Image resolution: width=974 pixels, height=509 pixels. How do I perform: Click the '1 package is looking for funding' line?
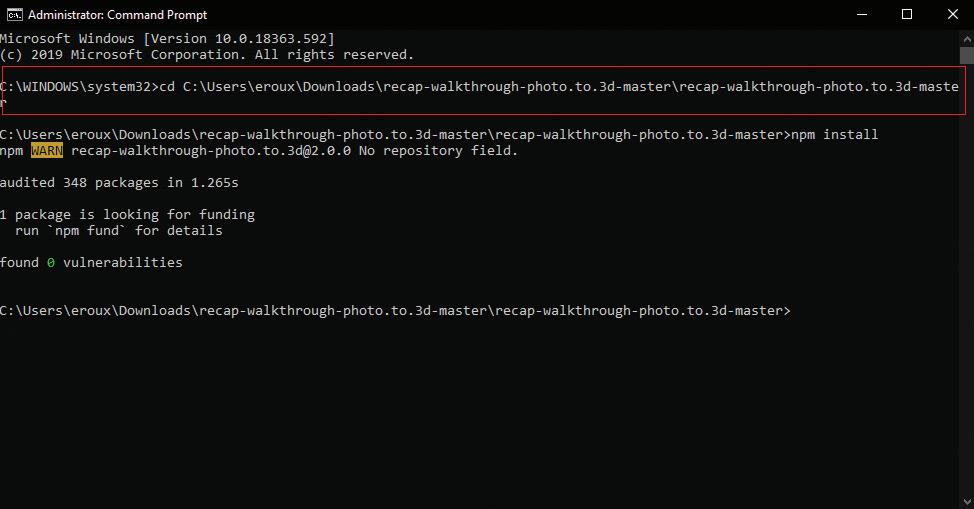point(127,214)
